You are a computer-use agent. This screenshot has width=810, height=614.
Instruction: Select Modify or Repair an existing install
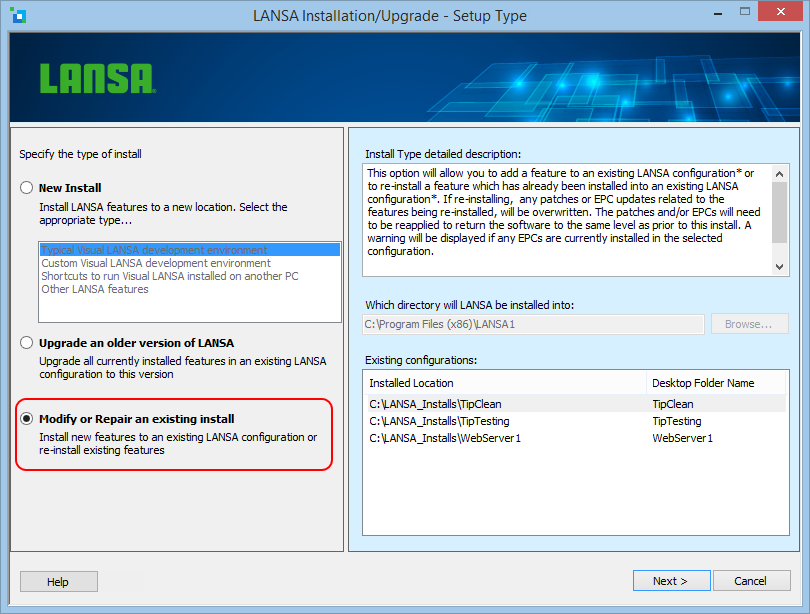(27, 418)
